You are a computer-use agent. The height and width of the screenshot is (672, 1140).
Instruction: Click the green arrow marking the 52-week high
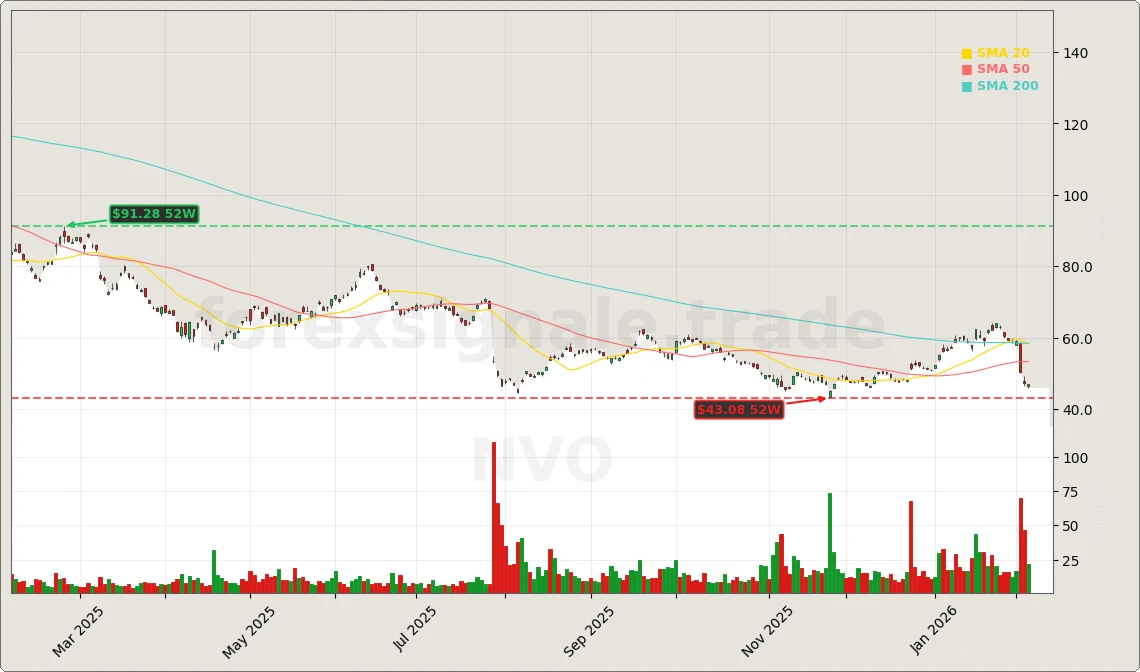click(x=82, y=221)
